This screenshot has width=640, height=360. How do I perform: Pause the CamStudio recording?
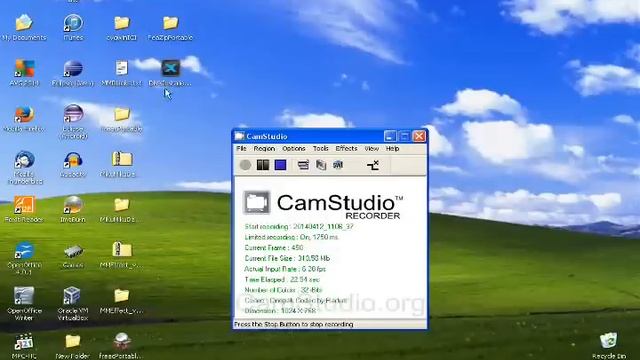click(x=262, y=165)
